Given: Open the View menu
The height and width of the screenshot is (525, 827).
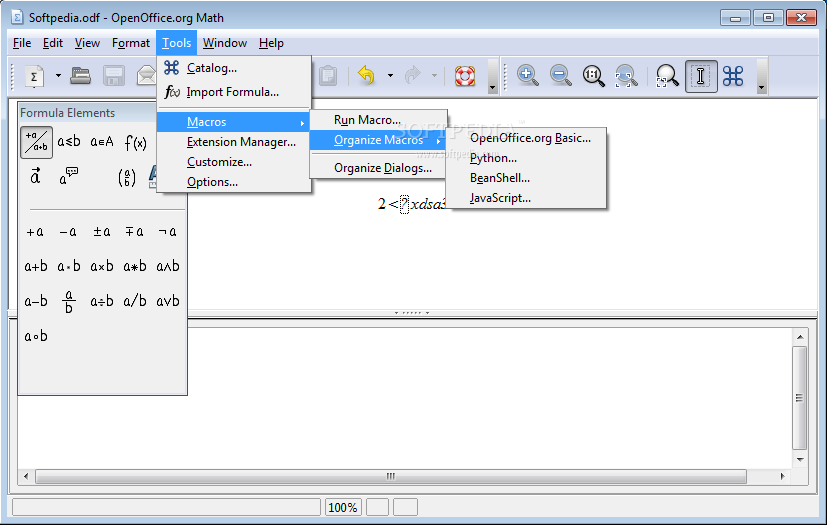Looking at the screenshot, I should tap(87, 43).
